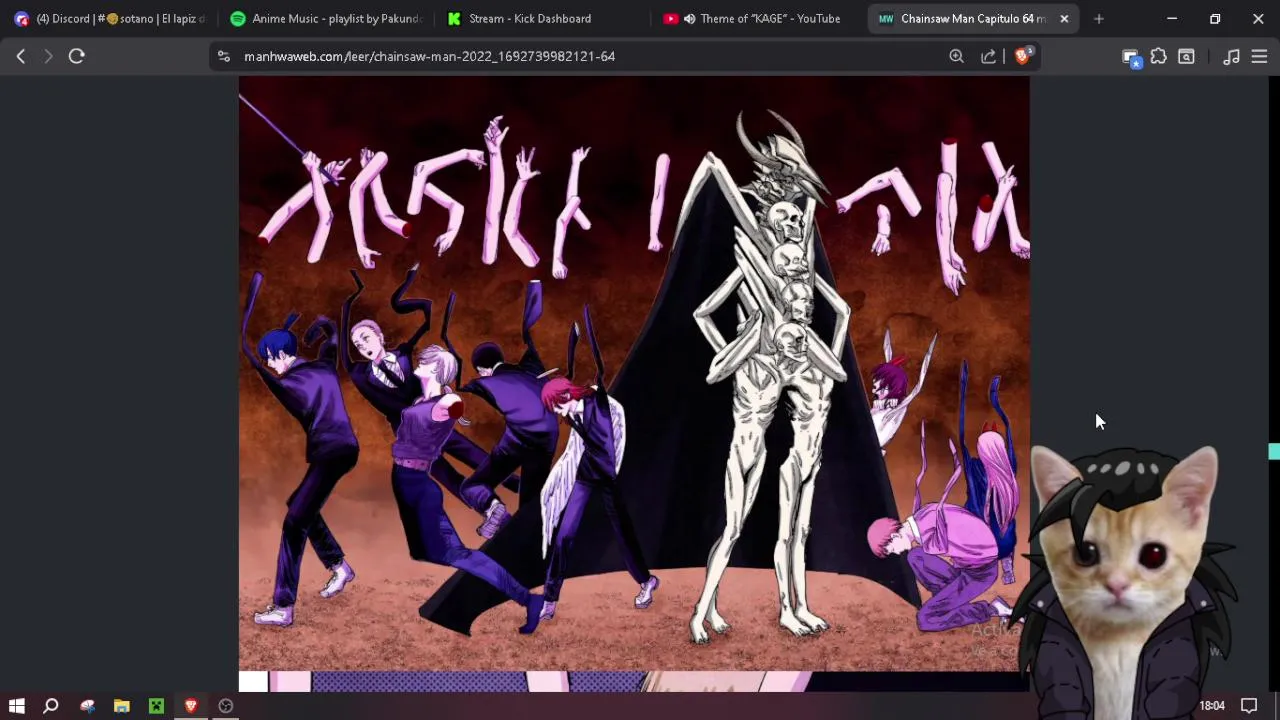
Task: Open Brave Shields lion icon
Action: (x=1022, y=56)
